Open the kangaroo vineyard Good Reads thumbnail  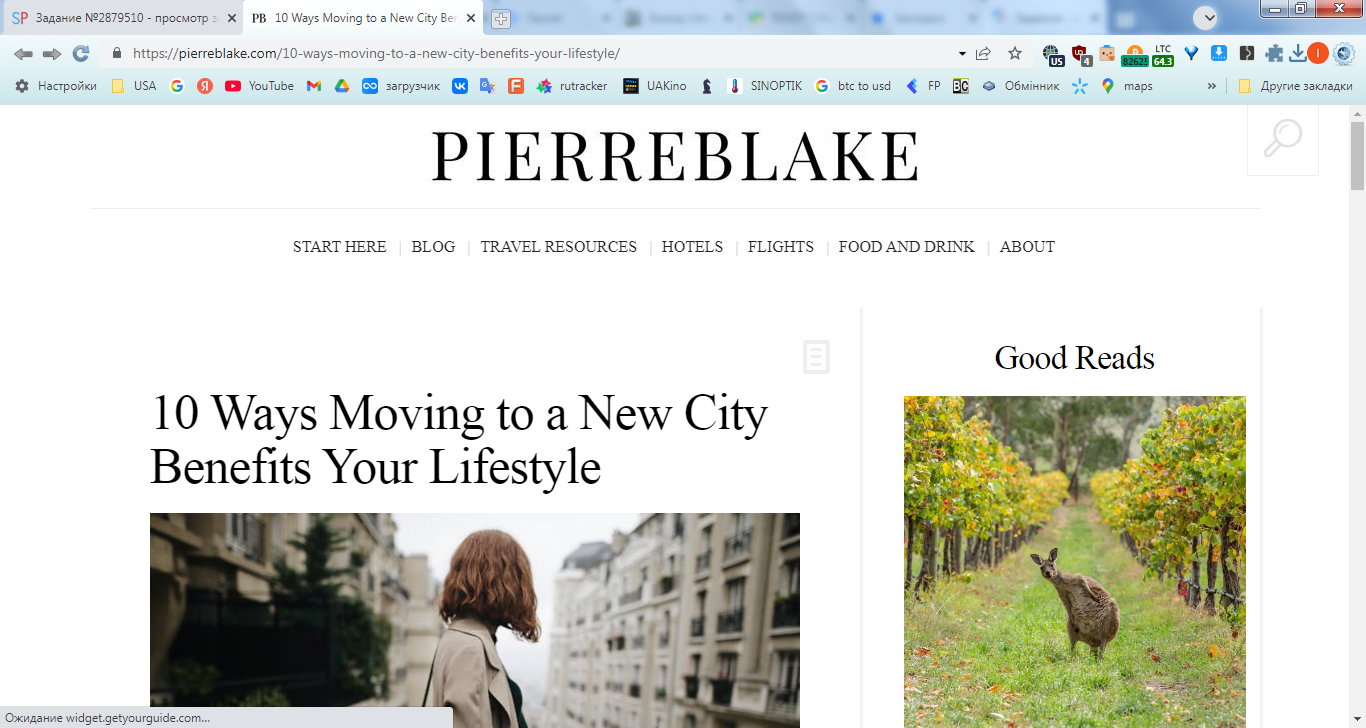pyautogui.click(x=1075, y=561)
